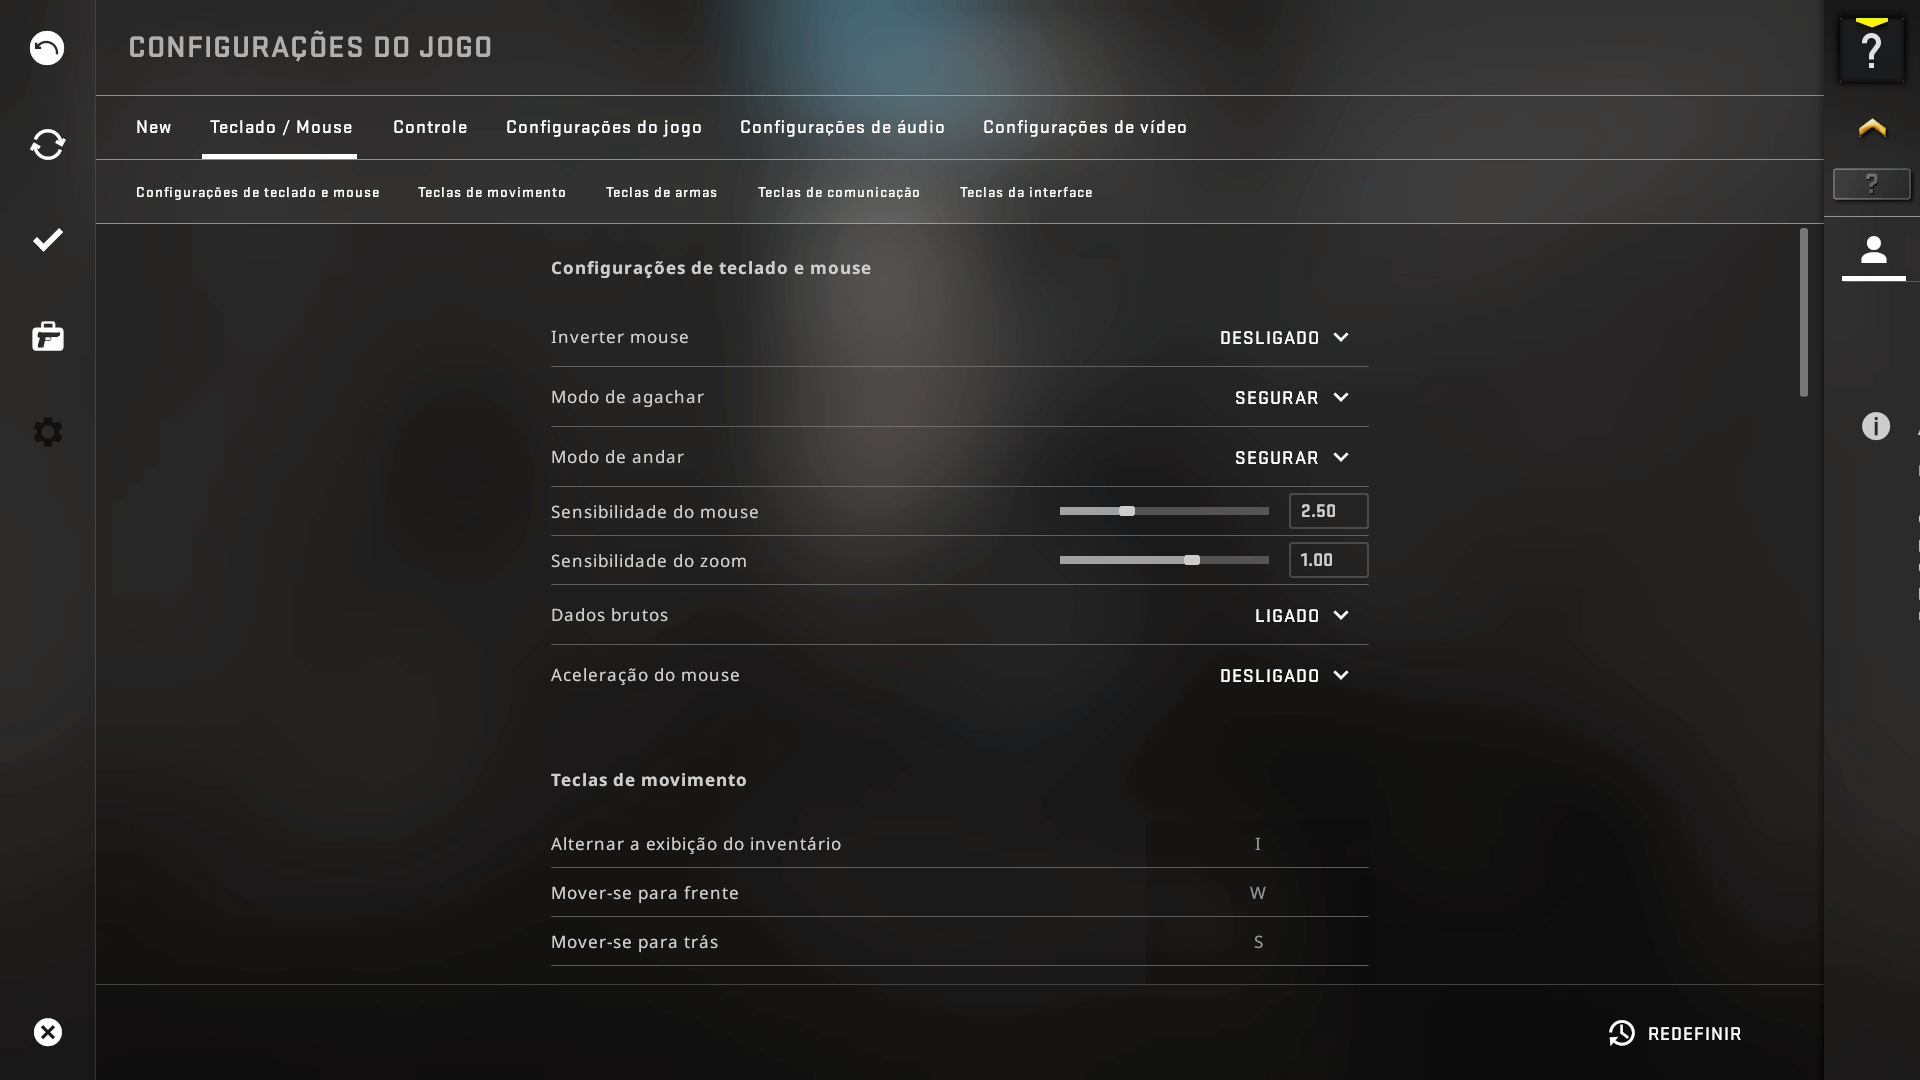Viewport: 1920px width, 1080px height.
Task: Switch to Configurações de áudio tab
Action: tap(841, 127)
